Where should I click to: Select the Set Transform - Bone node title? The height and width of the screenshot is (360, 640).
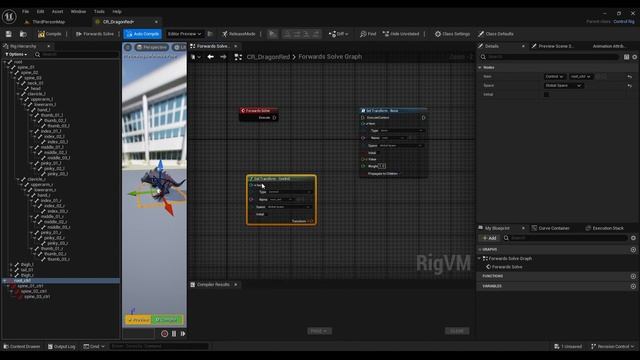pyautogui.click(x=382, y=111)
